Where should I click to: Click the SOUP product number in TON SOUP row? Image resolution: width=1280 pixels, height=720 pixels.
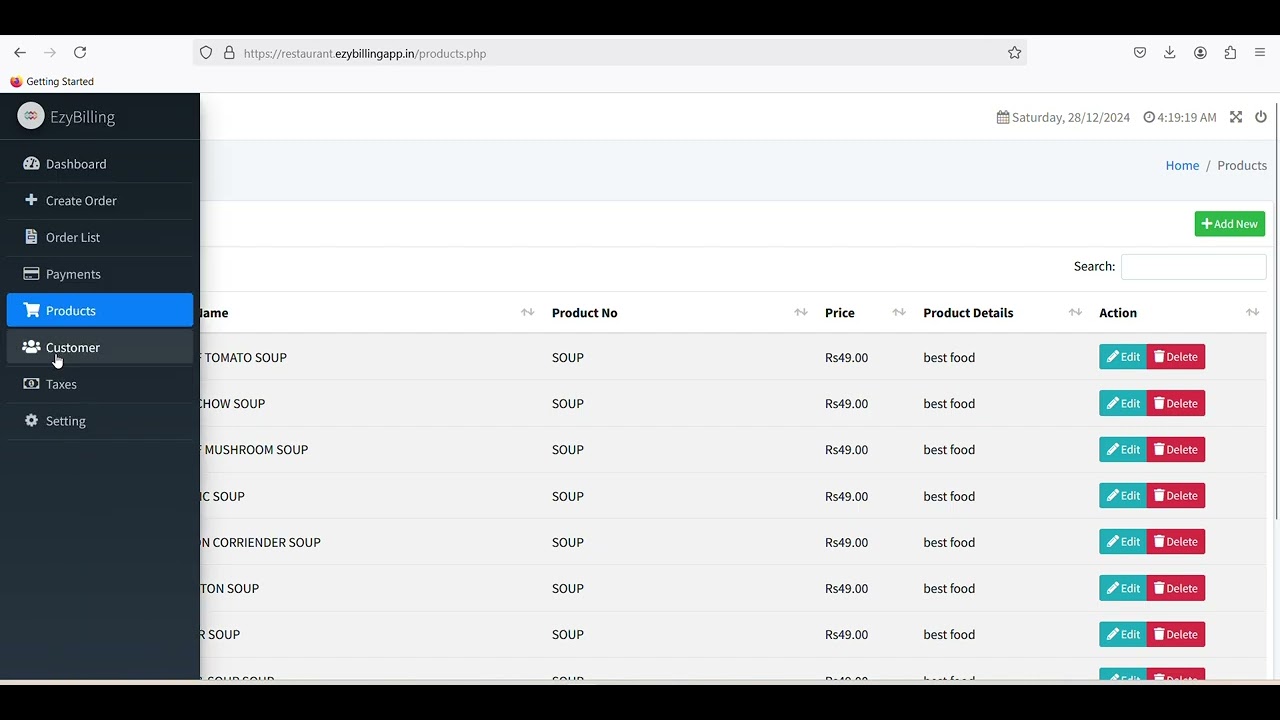click(567, 588)
